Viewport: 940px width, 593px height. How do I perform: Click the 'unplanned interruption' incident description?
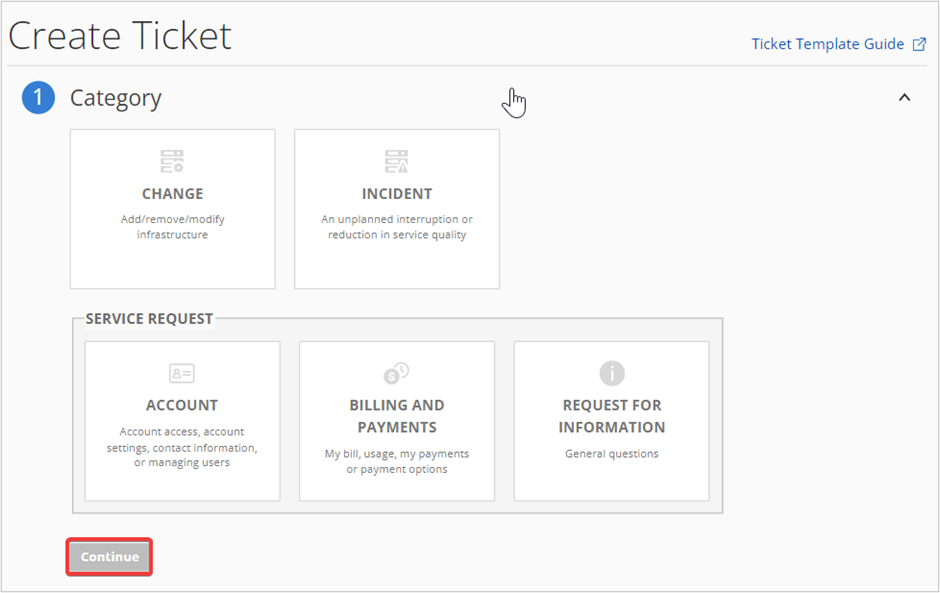pos(397,227)
